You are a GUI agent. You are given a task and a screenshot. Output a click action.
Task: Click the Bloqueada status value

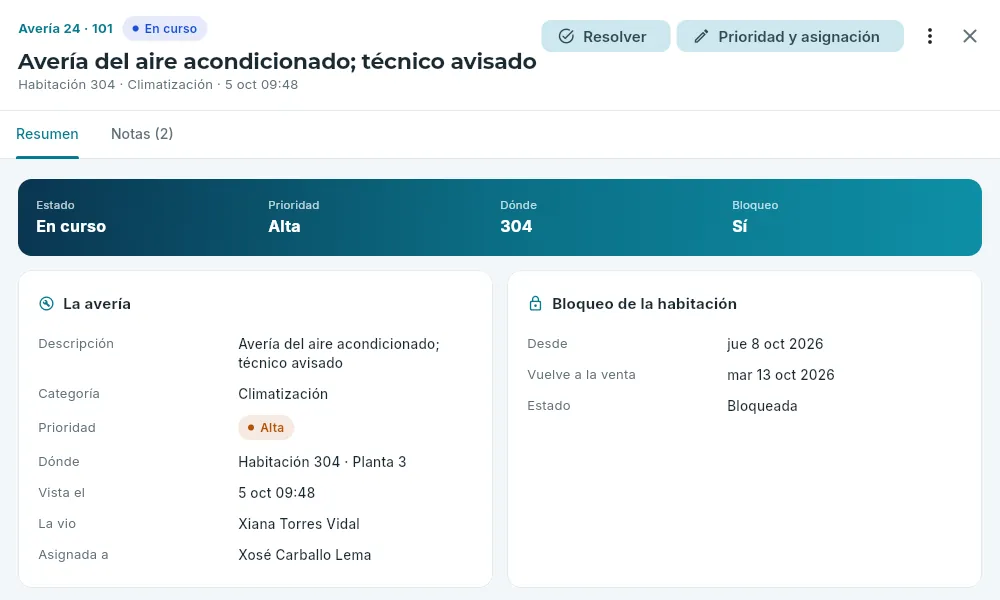[x=762, y=406]
